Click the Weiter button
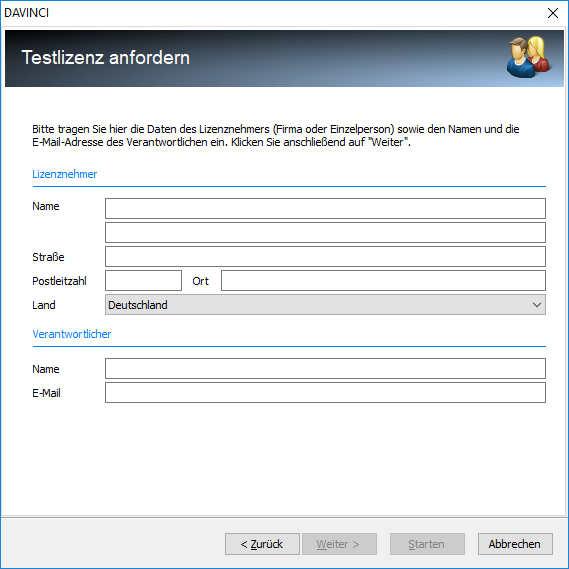 (x=339, y=544)
